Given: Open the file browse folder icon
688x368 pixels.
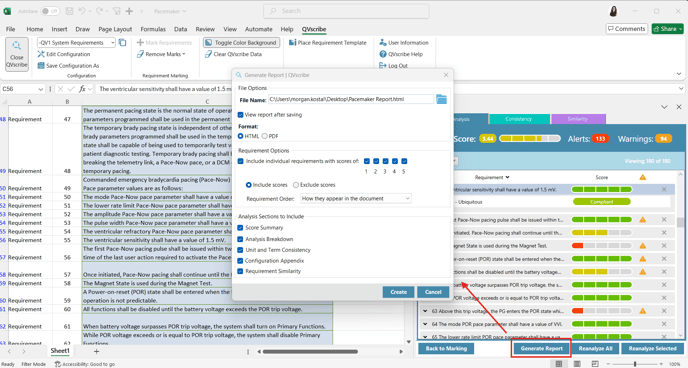Looking at the screenshot, I should (441, 100).
